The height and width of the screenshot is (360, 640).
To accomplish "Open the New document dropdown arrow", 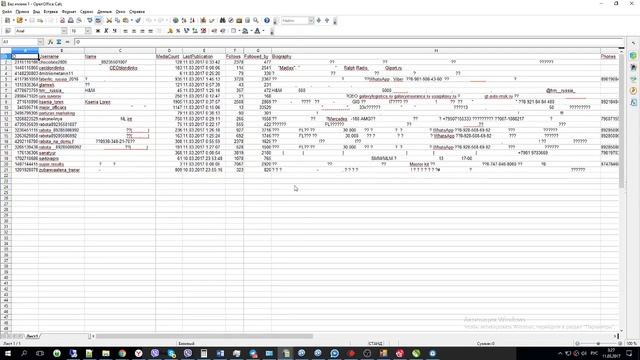I will coord(13,20).
